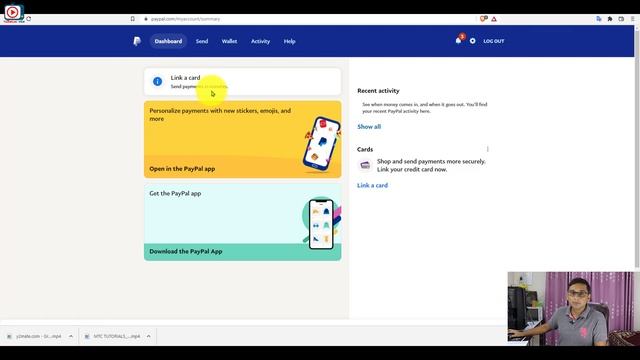Open the account settings gear
The image size is (640, 360).
[x=472, y=41]
